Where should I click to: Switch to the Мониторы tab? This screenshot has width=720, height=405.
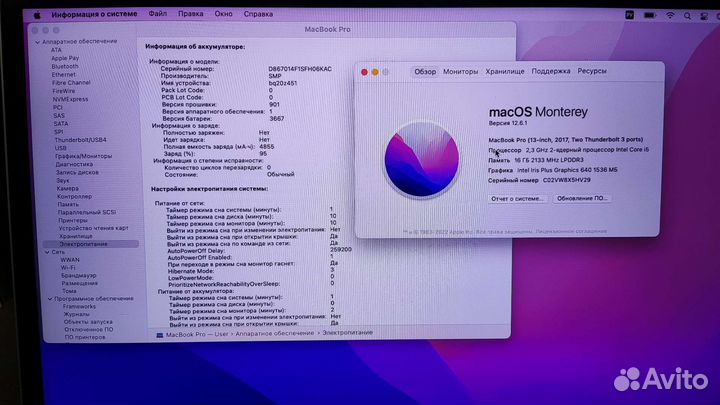pos(460,72)
